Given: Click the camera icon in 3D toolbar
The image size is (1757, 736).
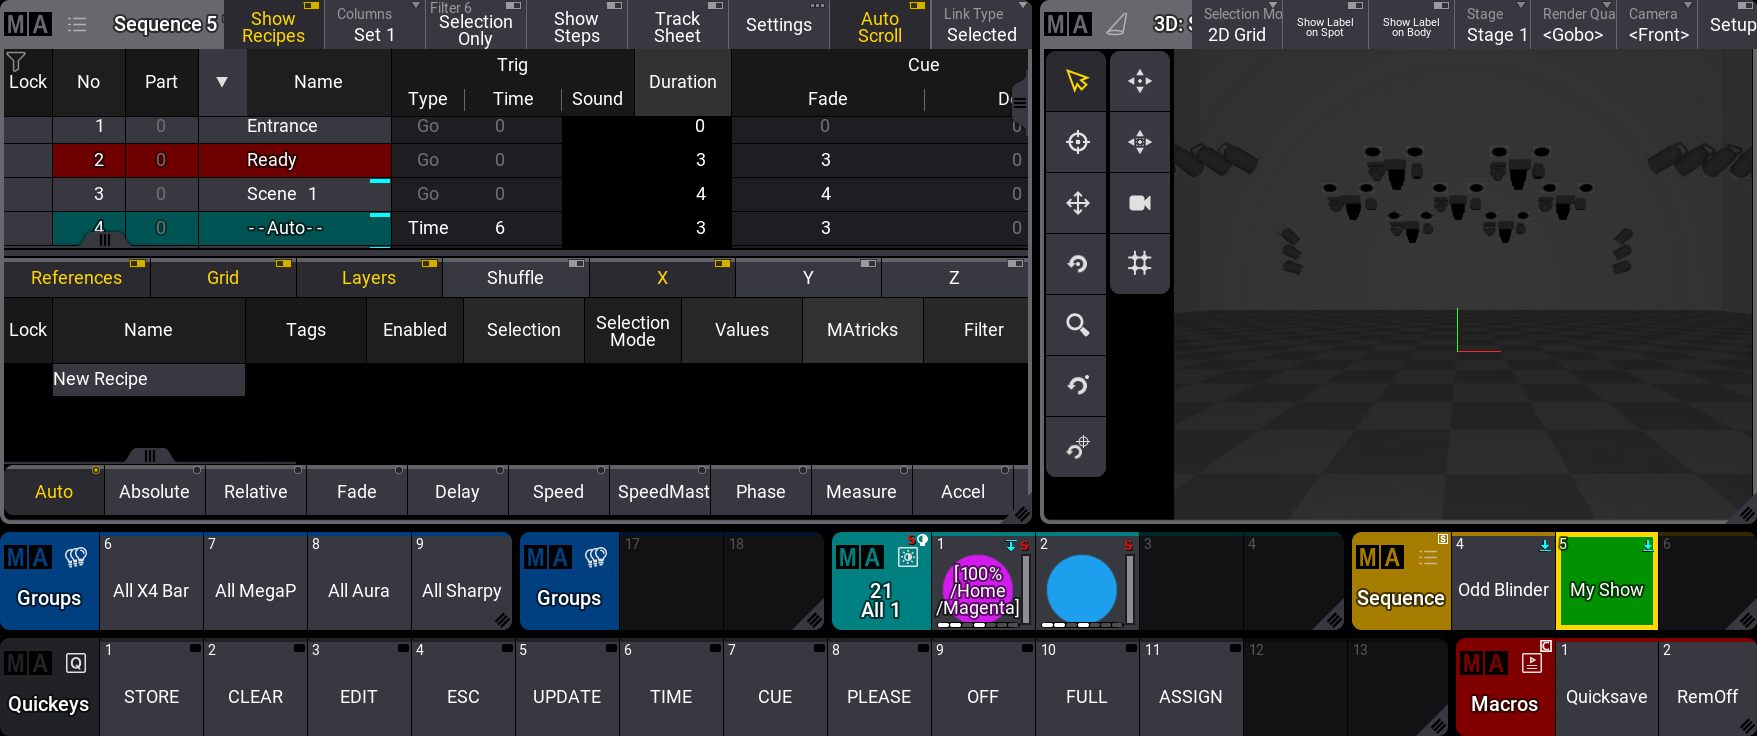Looking at the screenshot, I should [x=1139, y=203].
